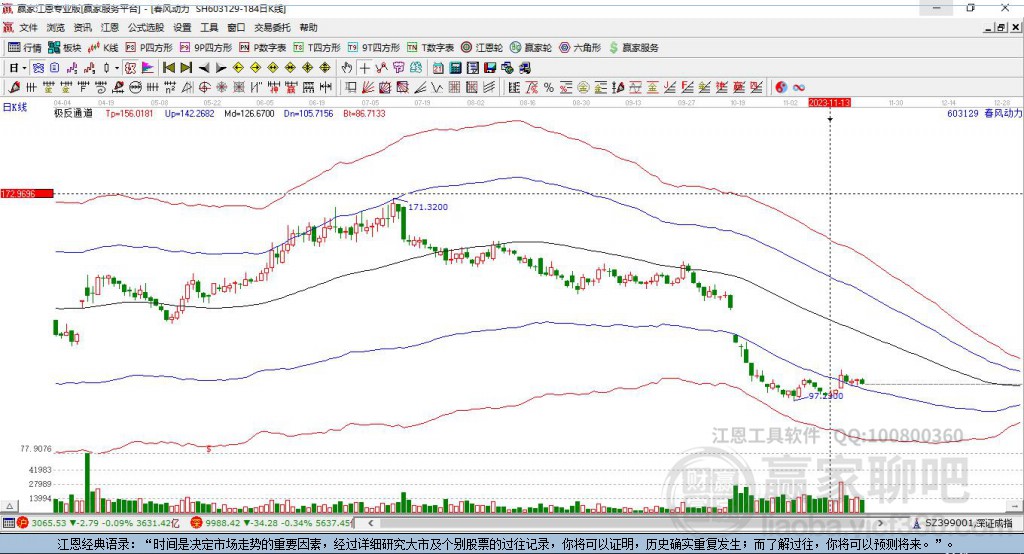This screenshot has height=554, width=1024.
Task: Select the red pencil drawing tool
Action: click(x=14, y=87)
